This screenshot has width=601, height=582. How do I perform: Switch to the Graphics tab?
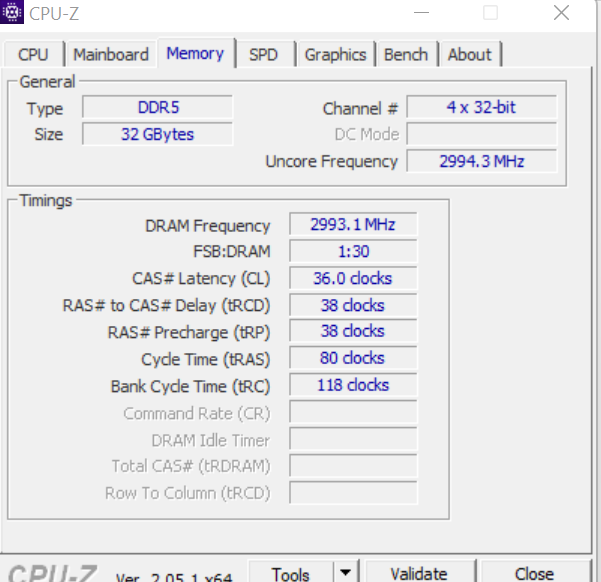(x=335, y=54)
